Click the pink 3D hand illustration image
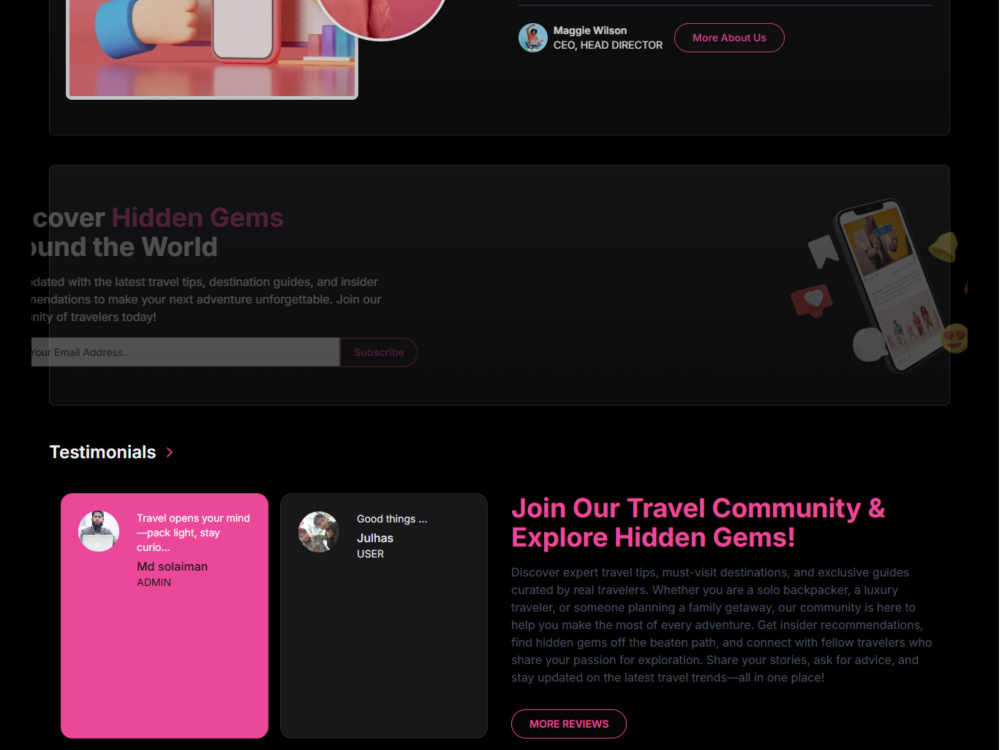The image size is (1000, 750). click(x=212, y=48)
